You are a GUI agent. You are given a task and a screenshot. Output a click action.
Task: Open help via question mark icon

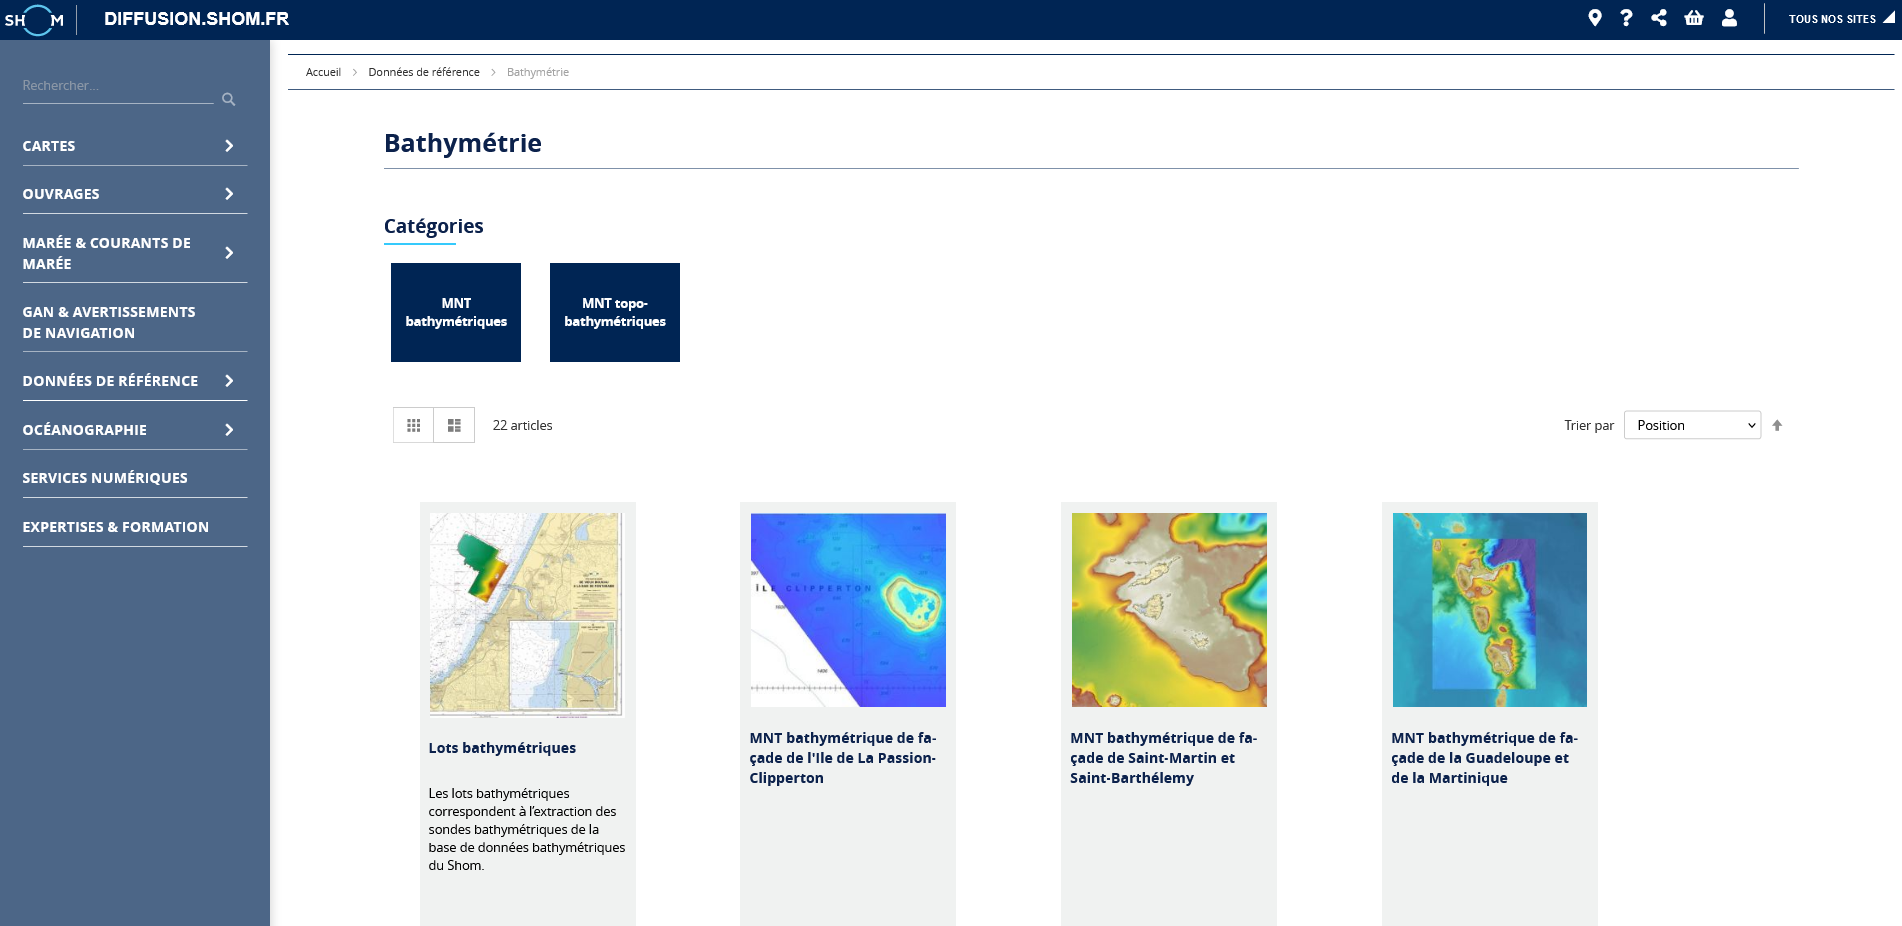pyautogui.click(x=1627, y=18)
